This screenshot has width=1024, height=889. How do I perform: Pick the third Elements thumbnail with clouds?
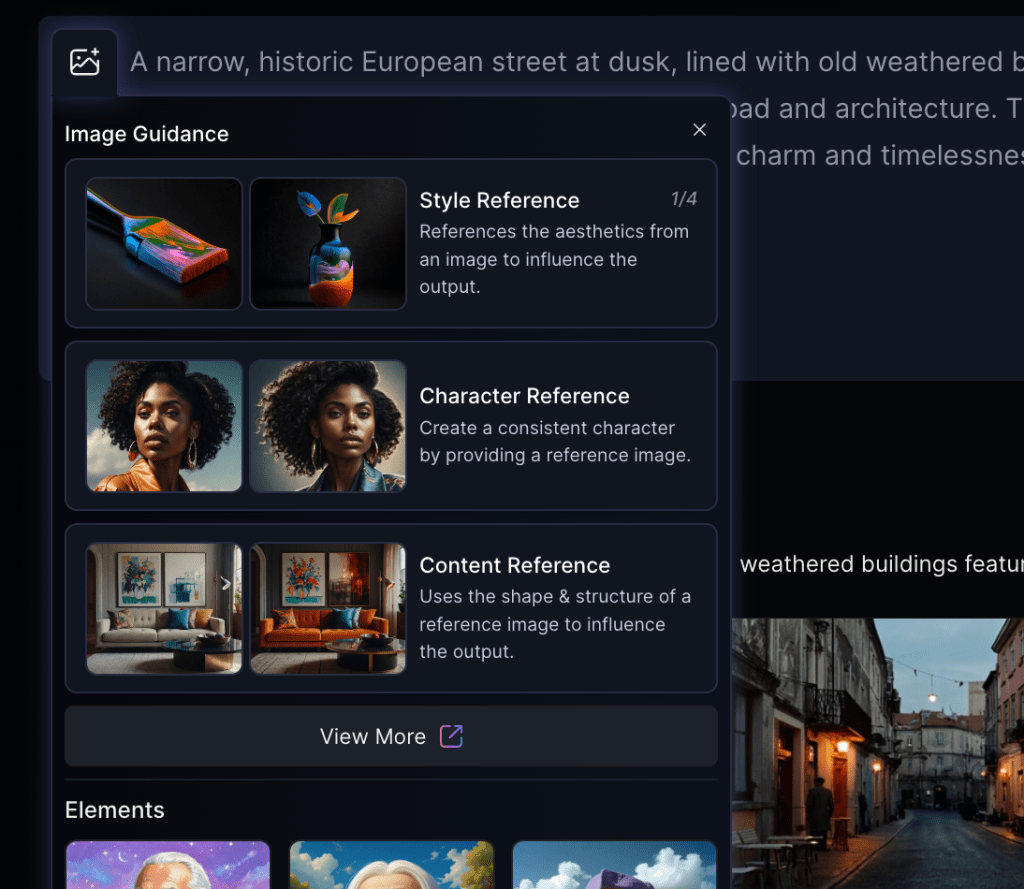coord(614,865)
